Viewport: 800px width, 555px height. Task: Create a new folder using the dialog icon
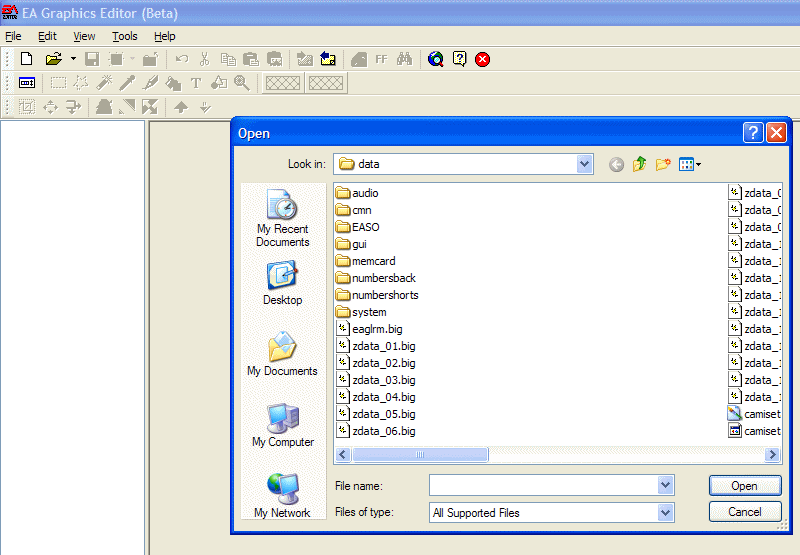(x=663, y=165)
